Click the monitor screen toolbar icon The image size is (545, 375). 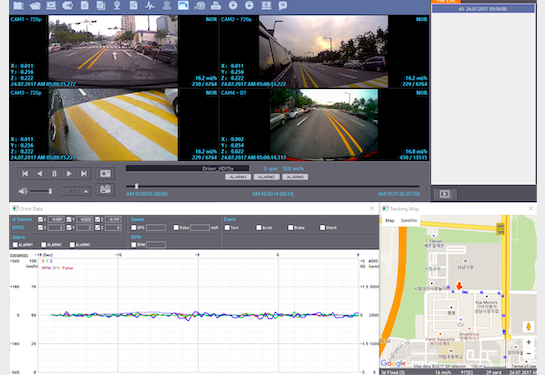(51, 5)
